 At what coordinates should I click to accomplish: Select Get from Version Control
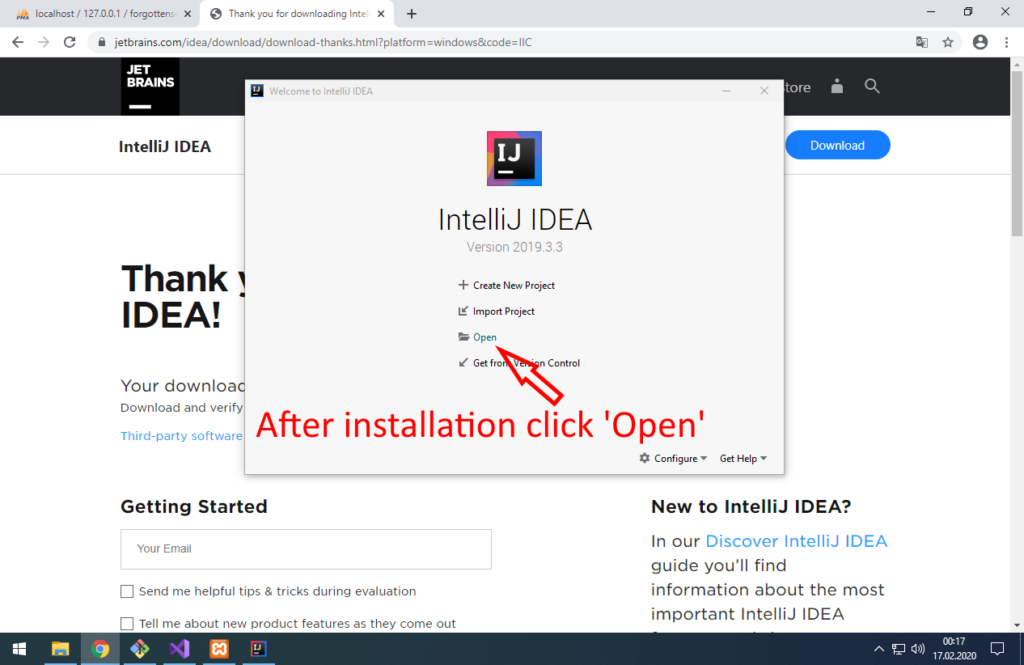(x=519, y=363)
